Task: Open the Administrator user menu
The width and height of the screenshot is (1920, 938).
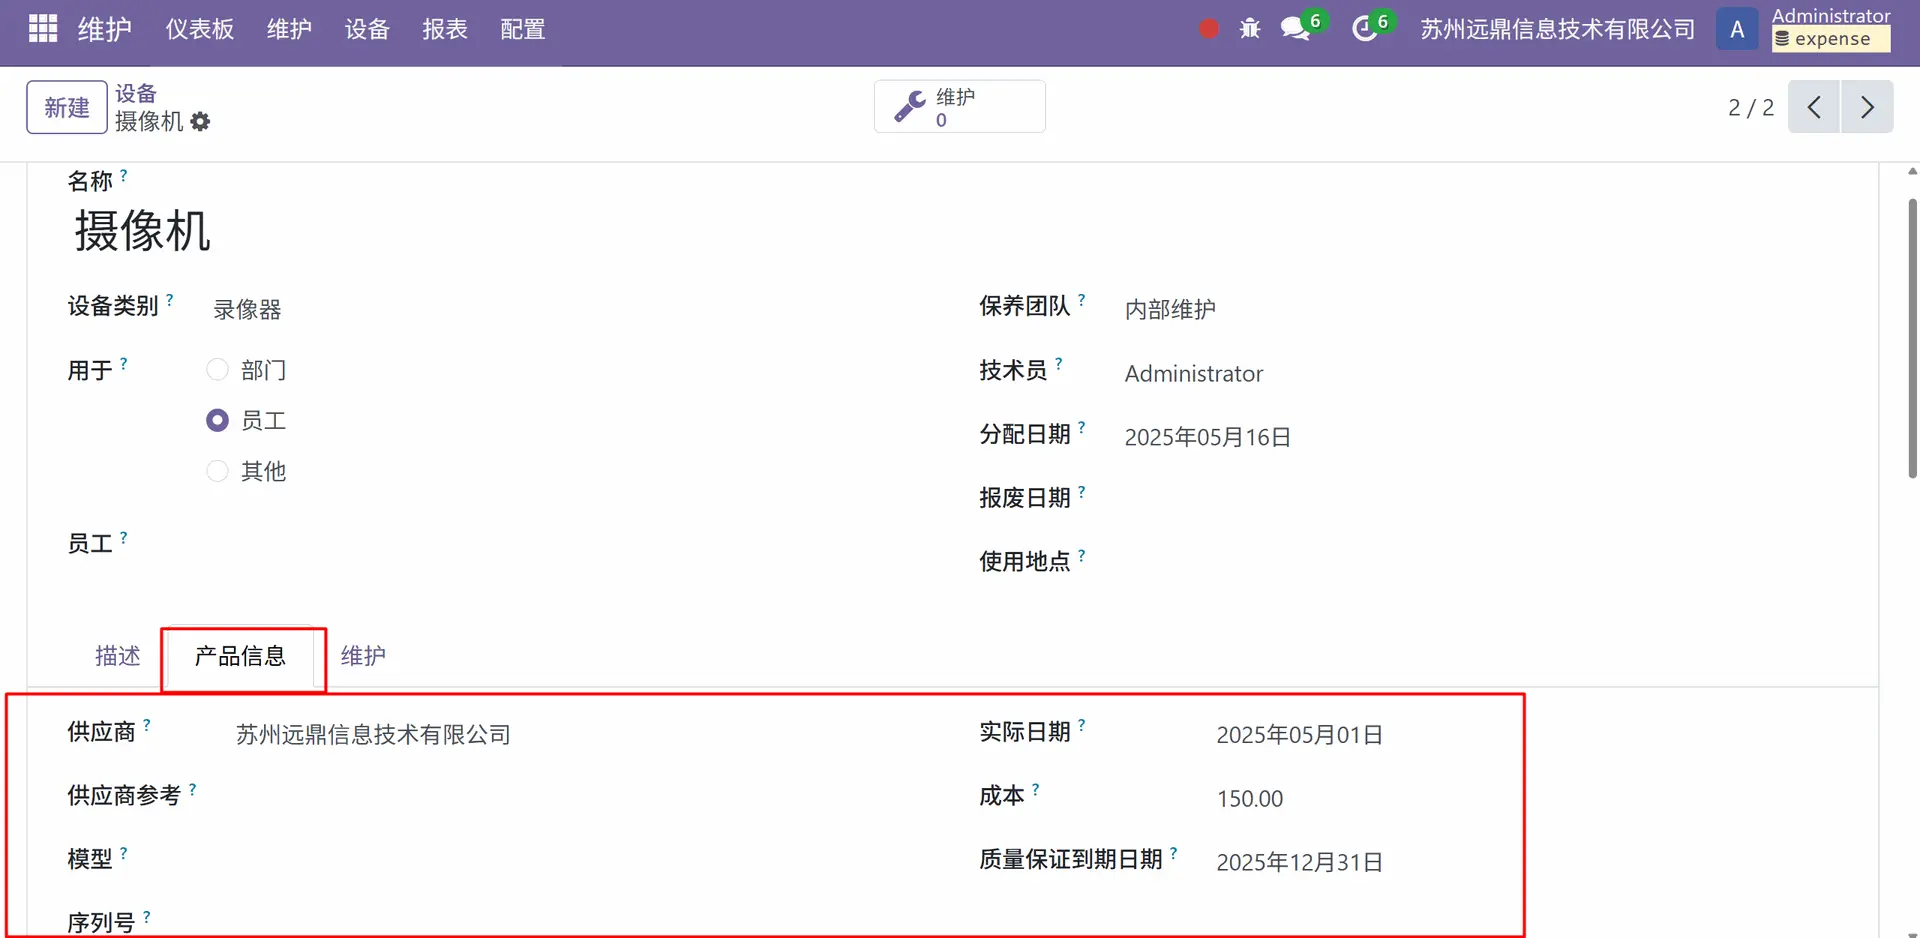Action: click(1830, 28)
